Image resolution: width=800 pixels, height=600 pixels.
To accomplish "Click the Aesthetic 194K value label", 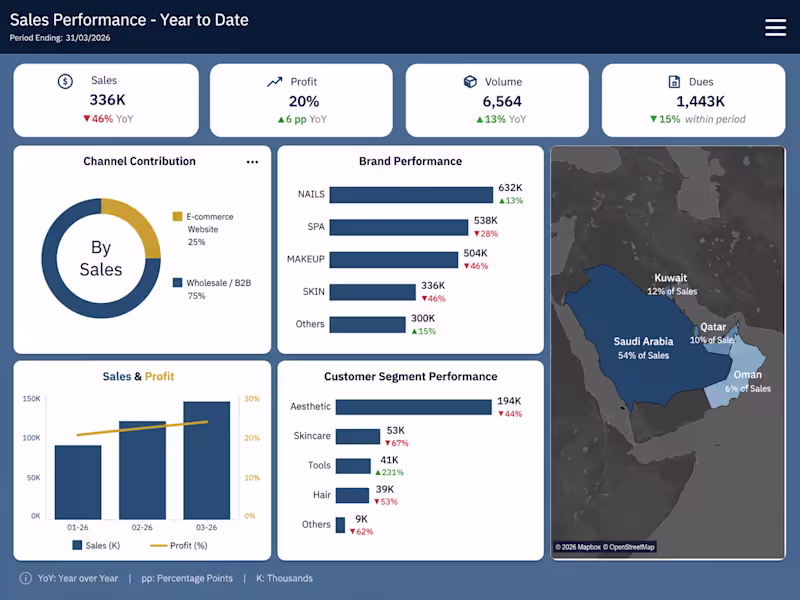I will tap(509, 401).
